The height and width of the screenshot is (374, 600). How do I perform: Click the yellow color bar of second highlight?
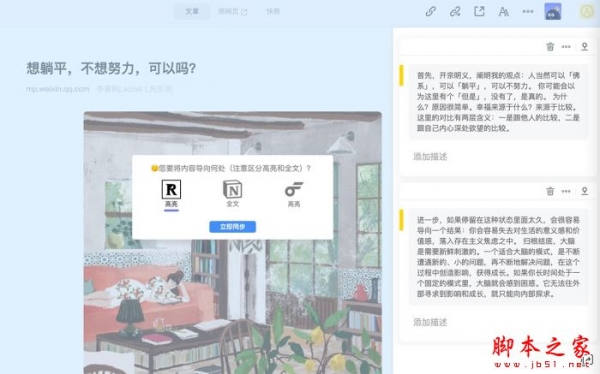click(401, 220)
